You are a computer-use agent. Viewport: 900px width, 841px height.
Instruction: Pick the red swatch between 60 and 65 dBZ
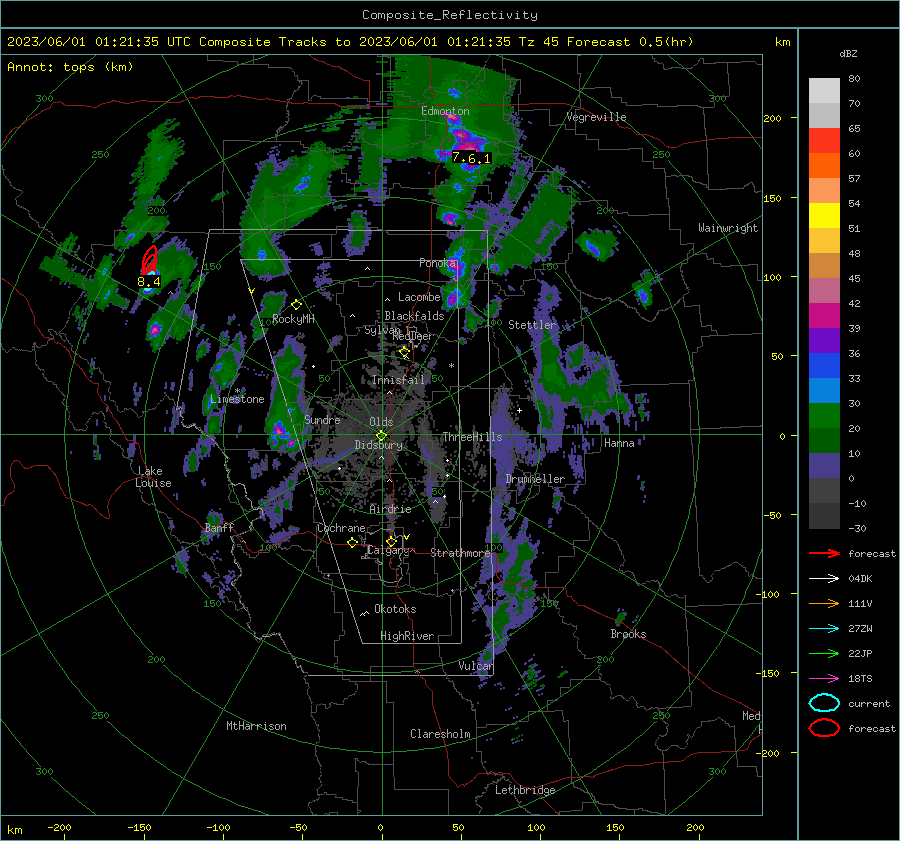(x=824, y=141)
